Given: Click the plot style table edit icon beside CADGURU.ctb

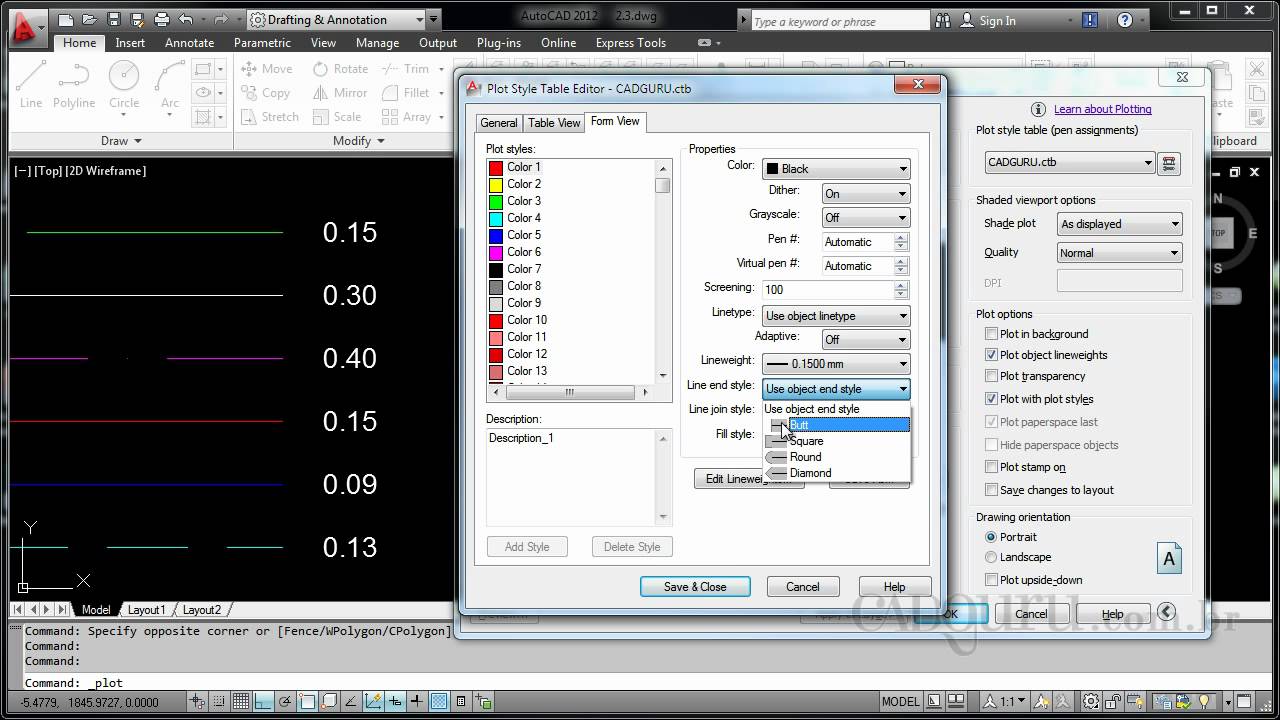Looking at the screenshot, I should (1170, 163).
